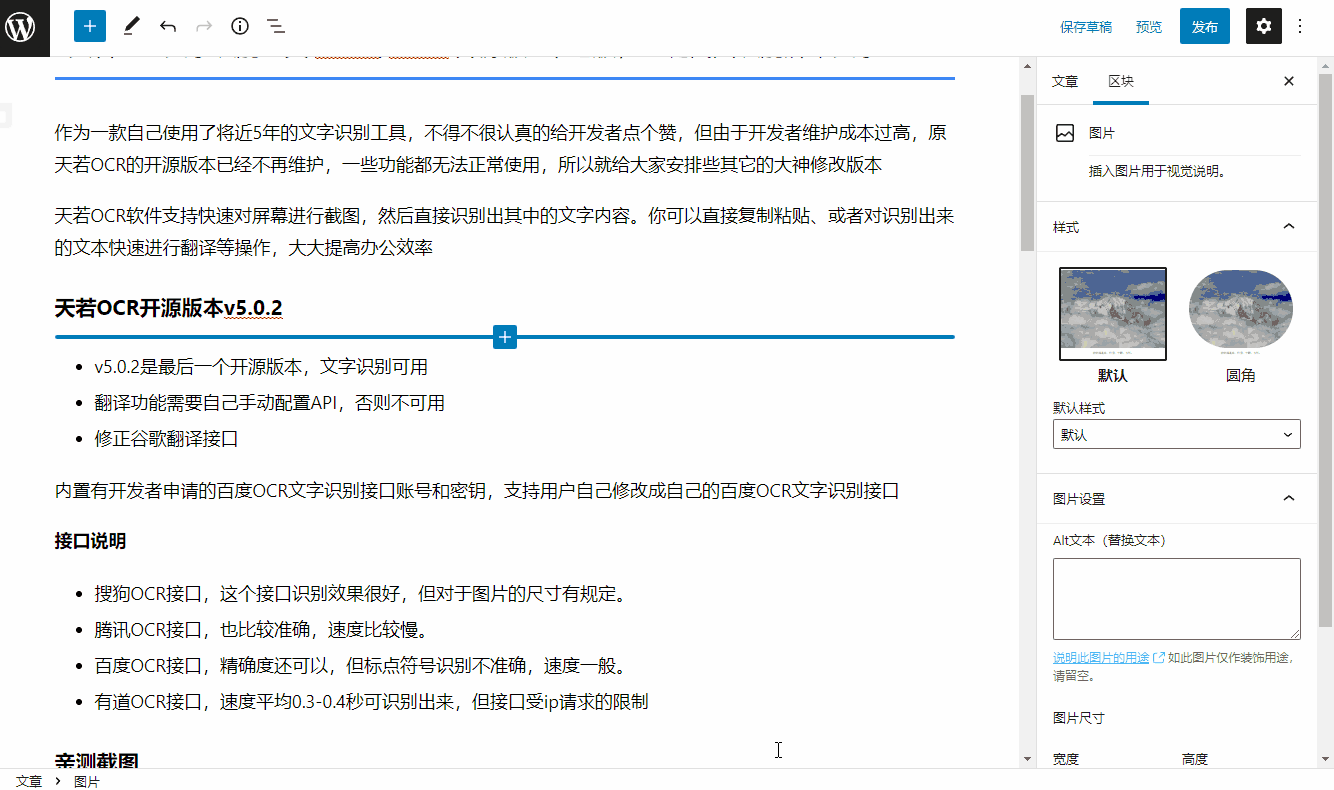Click the 接口说明 subheading
1334x790 pixels.
(90, 541)
